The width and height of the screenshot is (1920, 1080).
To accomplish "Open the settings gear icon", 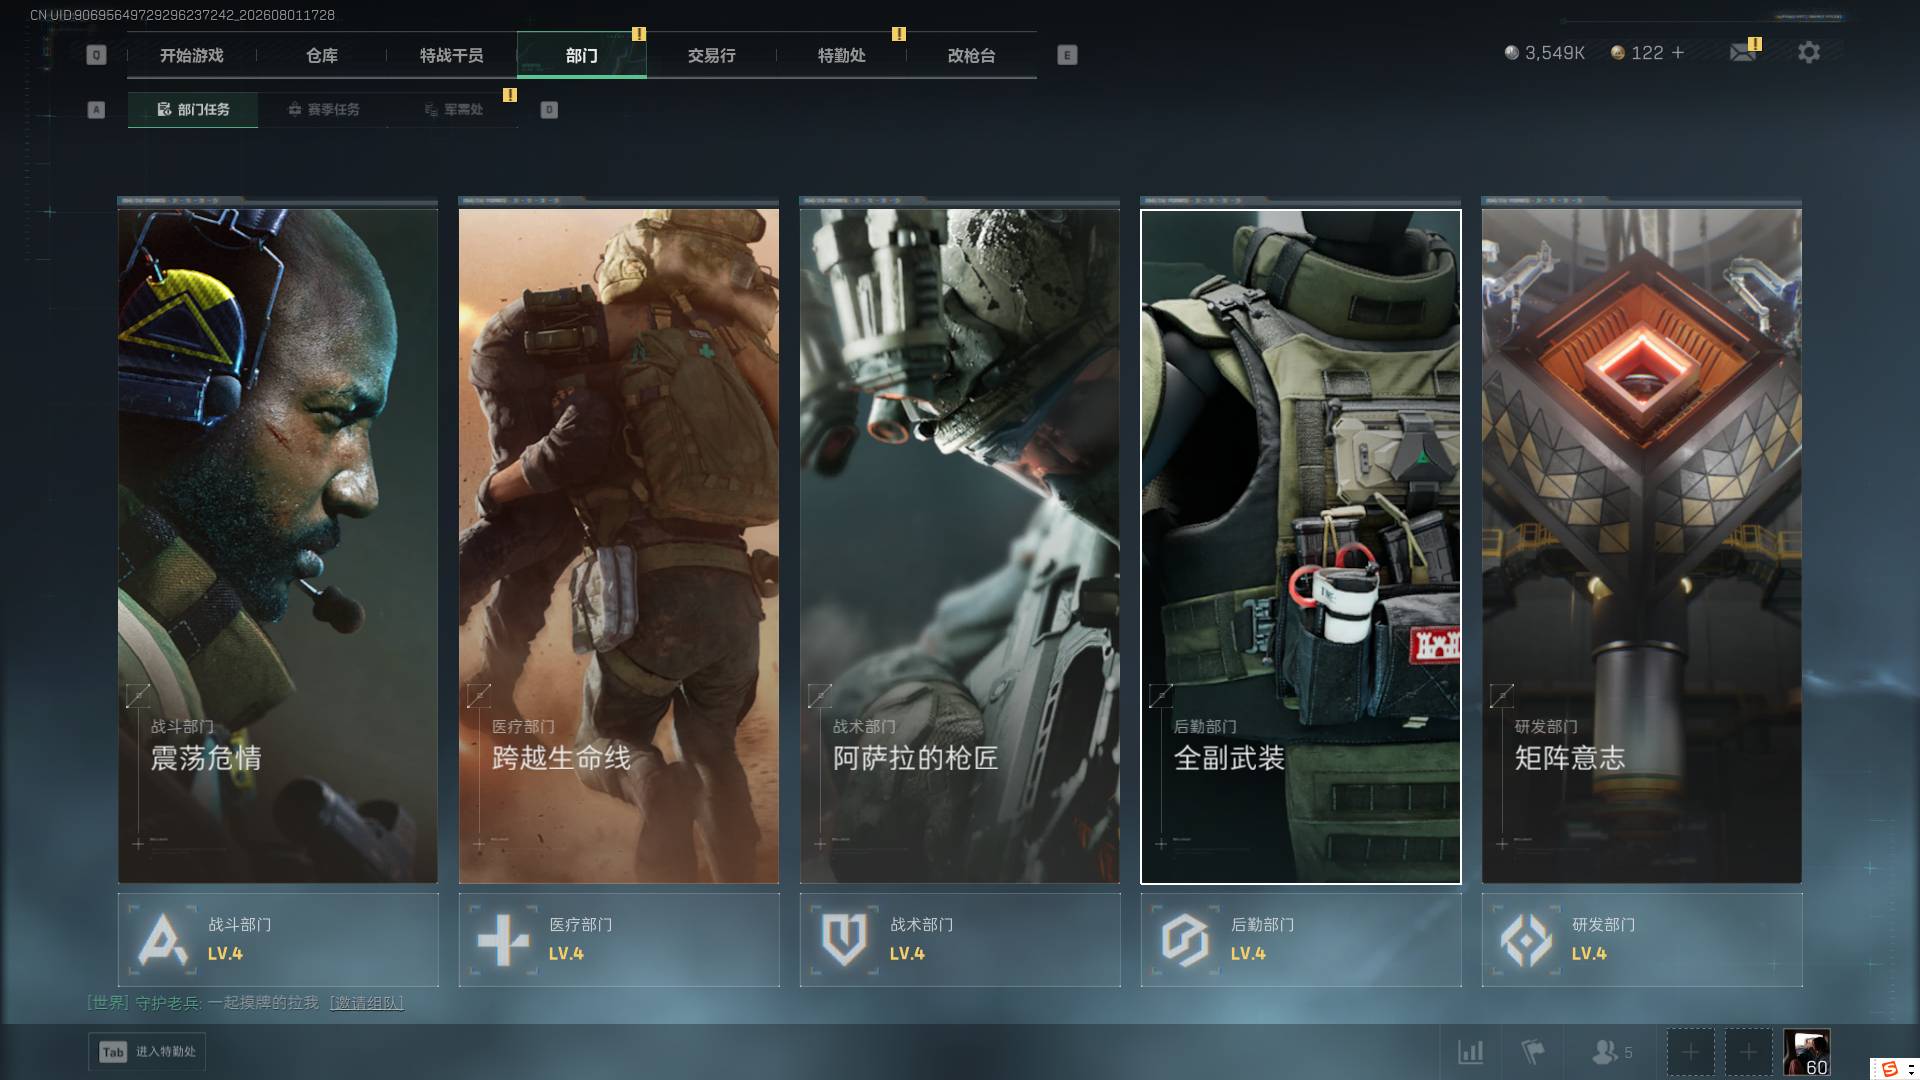I will (x=1809, y=52).
